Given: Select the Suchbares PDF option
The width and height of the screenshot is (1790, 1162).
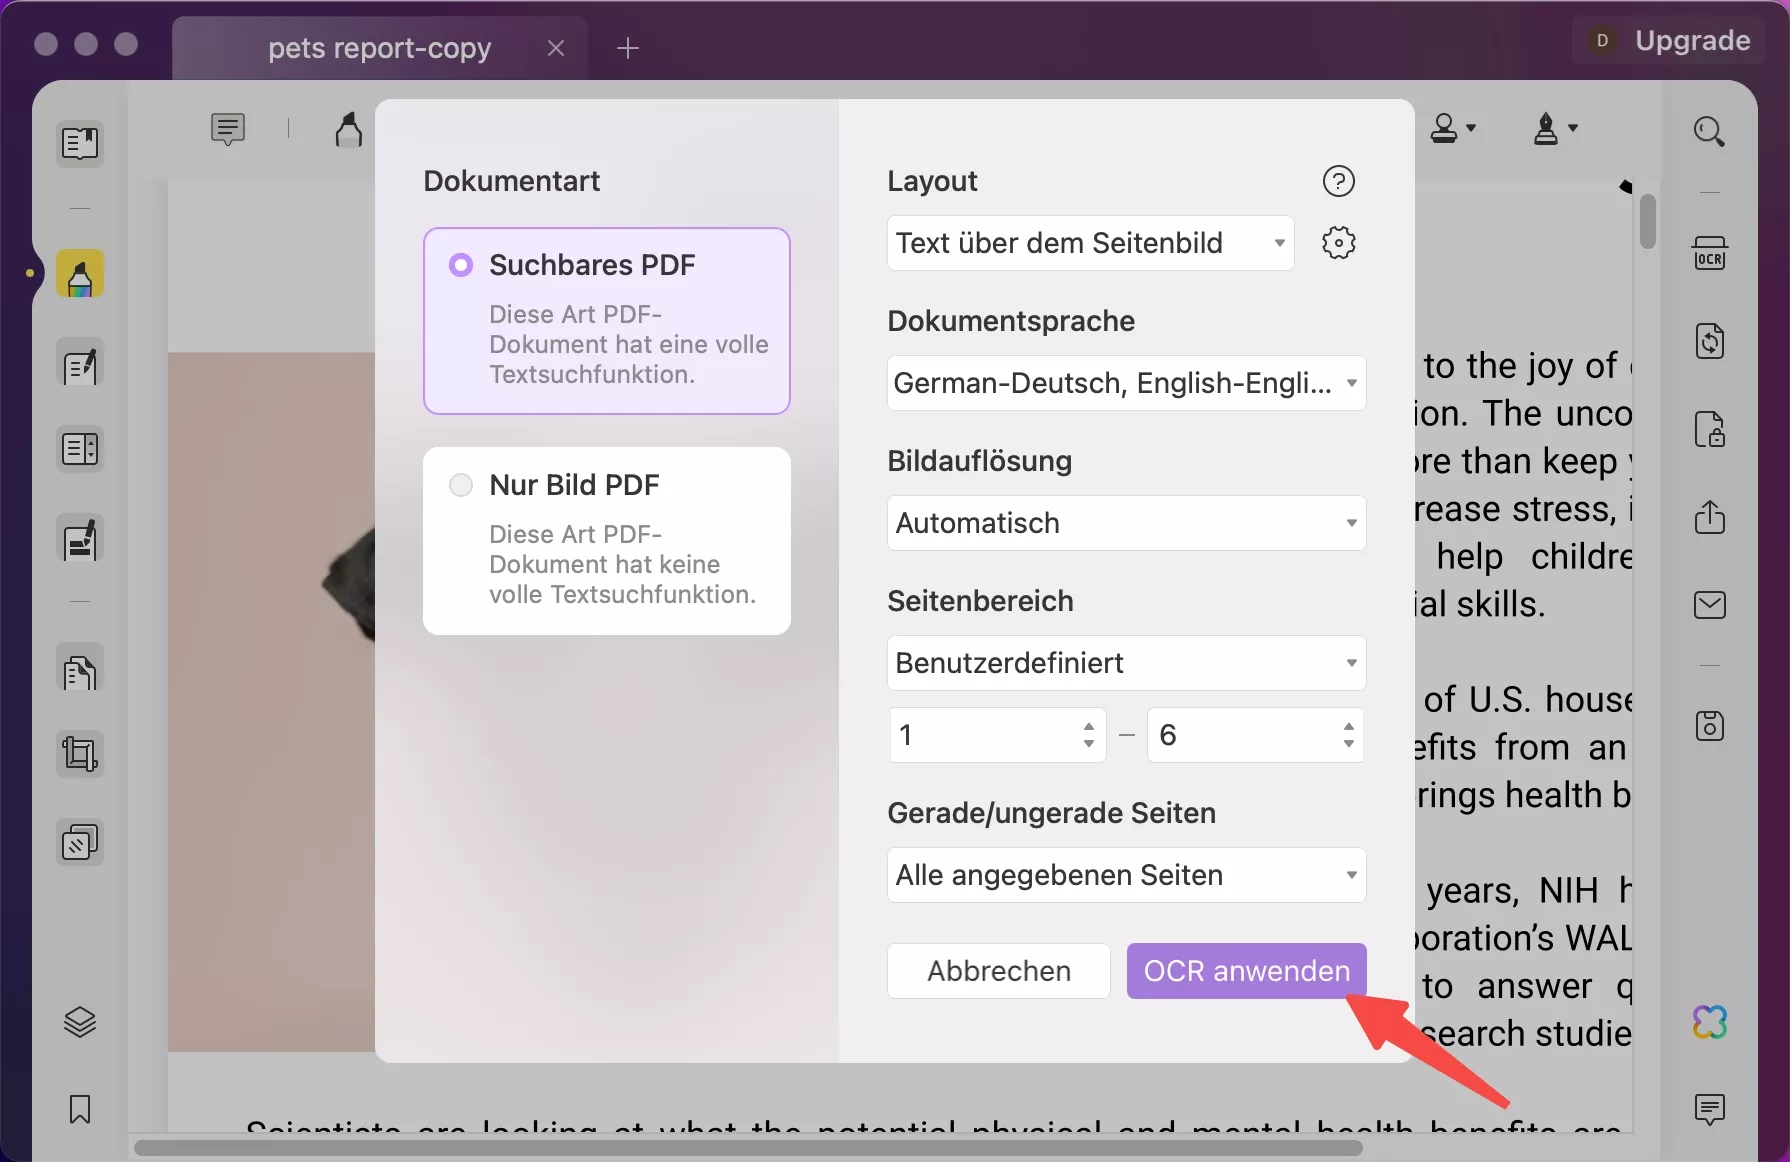Looking at the screenshot, I should coord(606,321).
